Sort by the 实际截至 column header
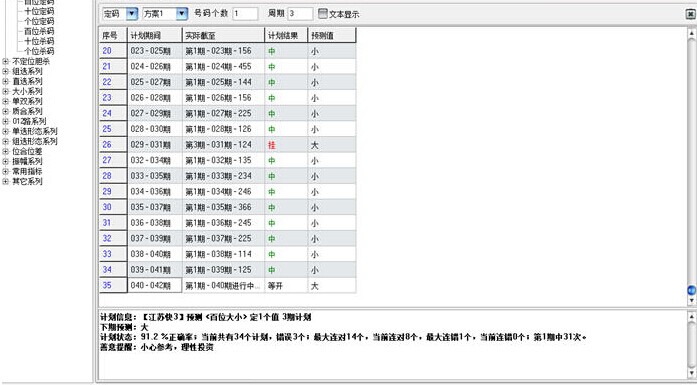Image resolution: width=697 pixels, height=385 pixels. pos(224,36)
